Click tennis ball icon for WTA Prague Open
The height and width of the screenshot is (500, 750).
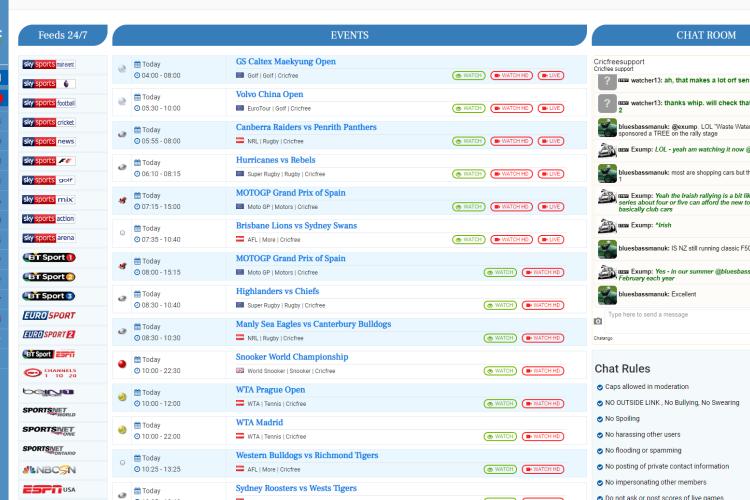(122, 397)
